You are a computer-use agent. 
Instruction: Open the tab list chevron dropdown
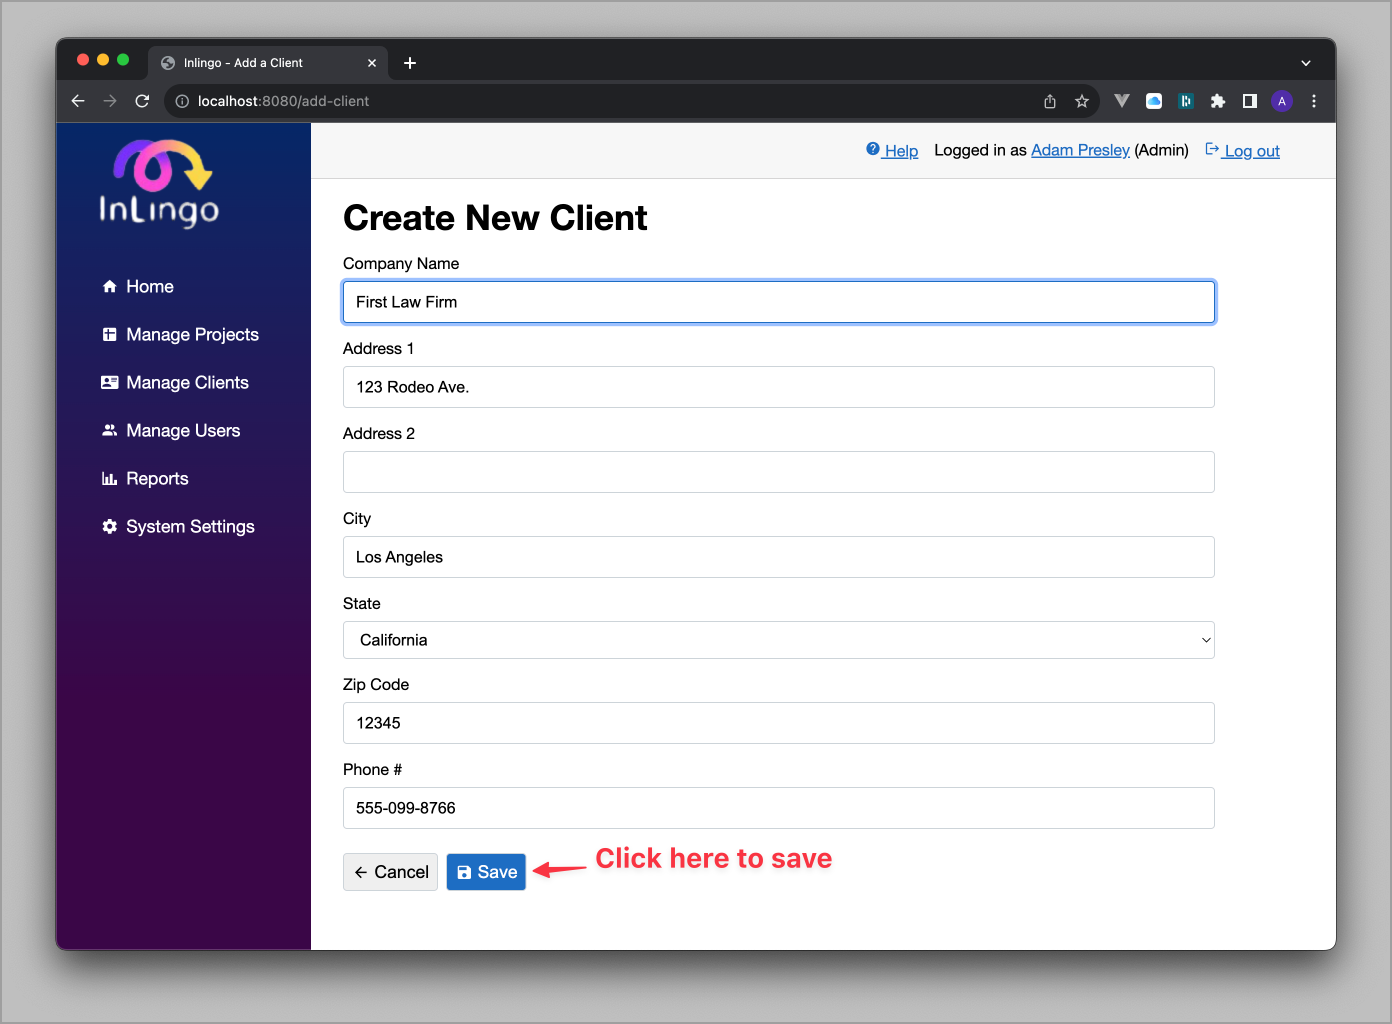[1305, 62]
